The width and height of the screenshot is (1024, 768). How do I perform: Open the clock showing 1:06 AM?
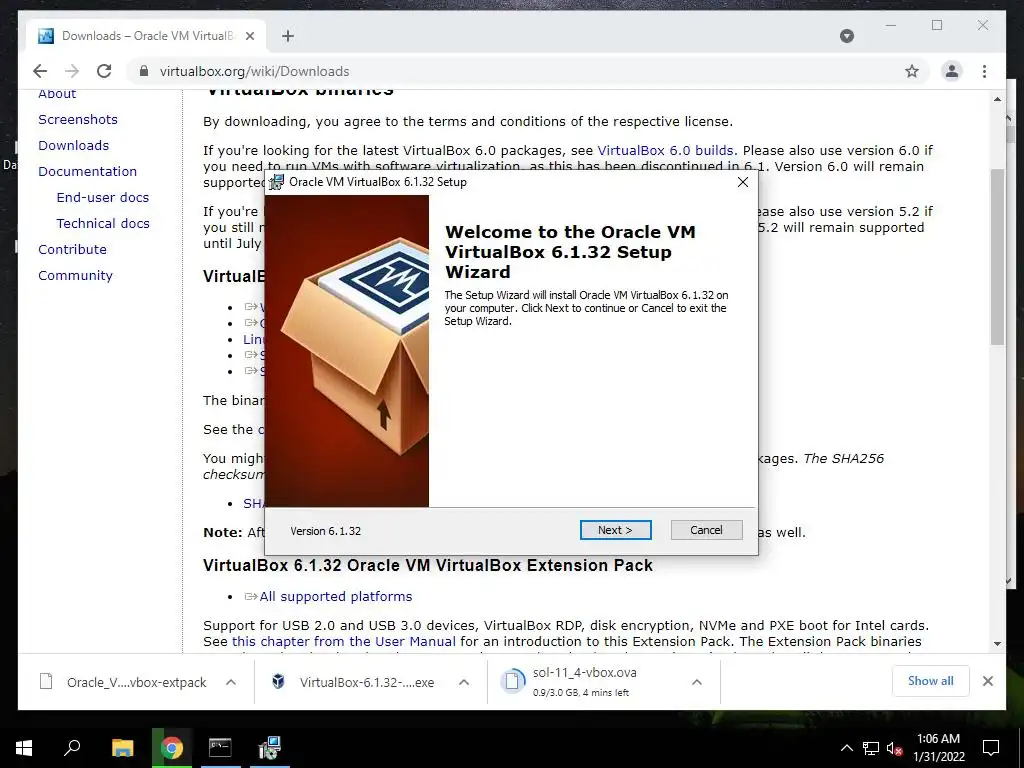click(938, 748)
